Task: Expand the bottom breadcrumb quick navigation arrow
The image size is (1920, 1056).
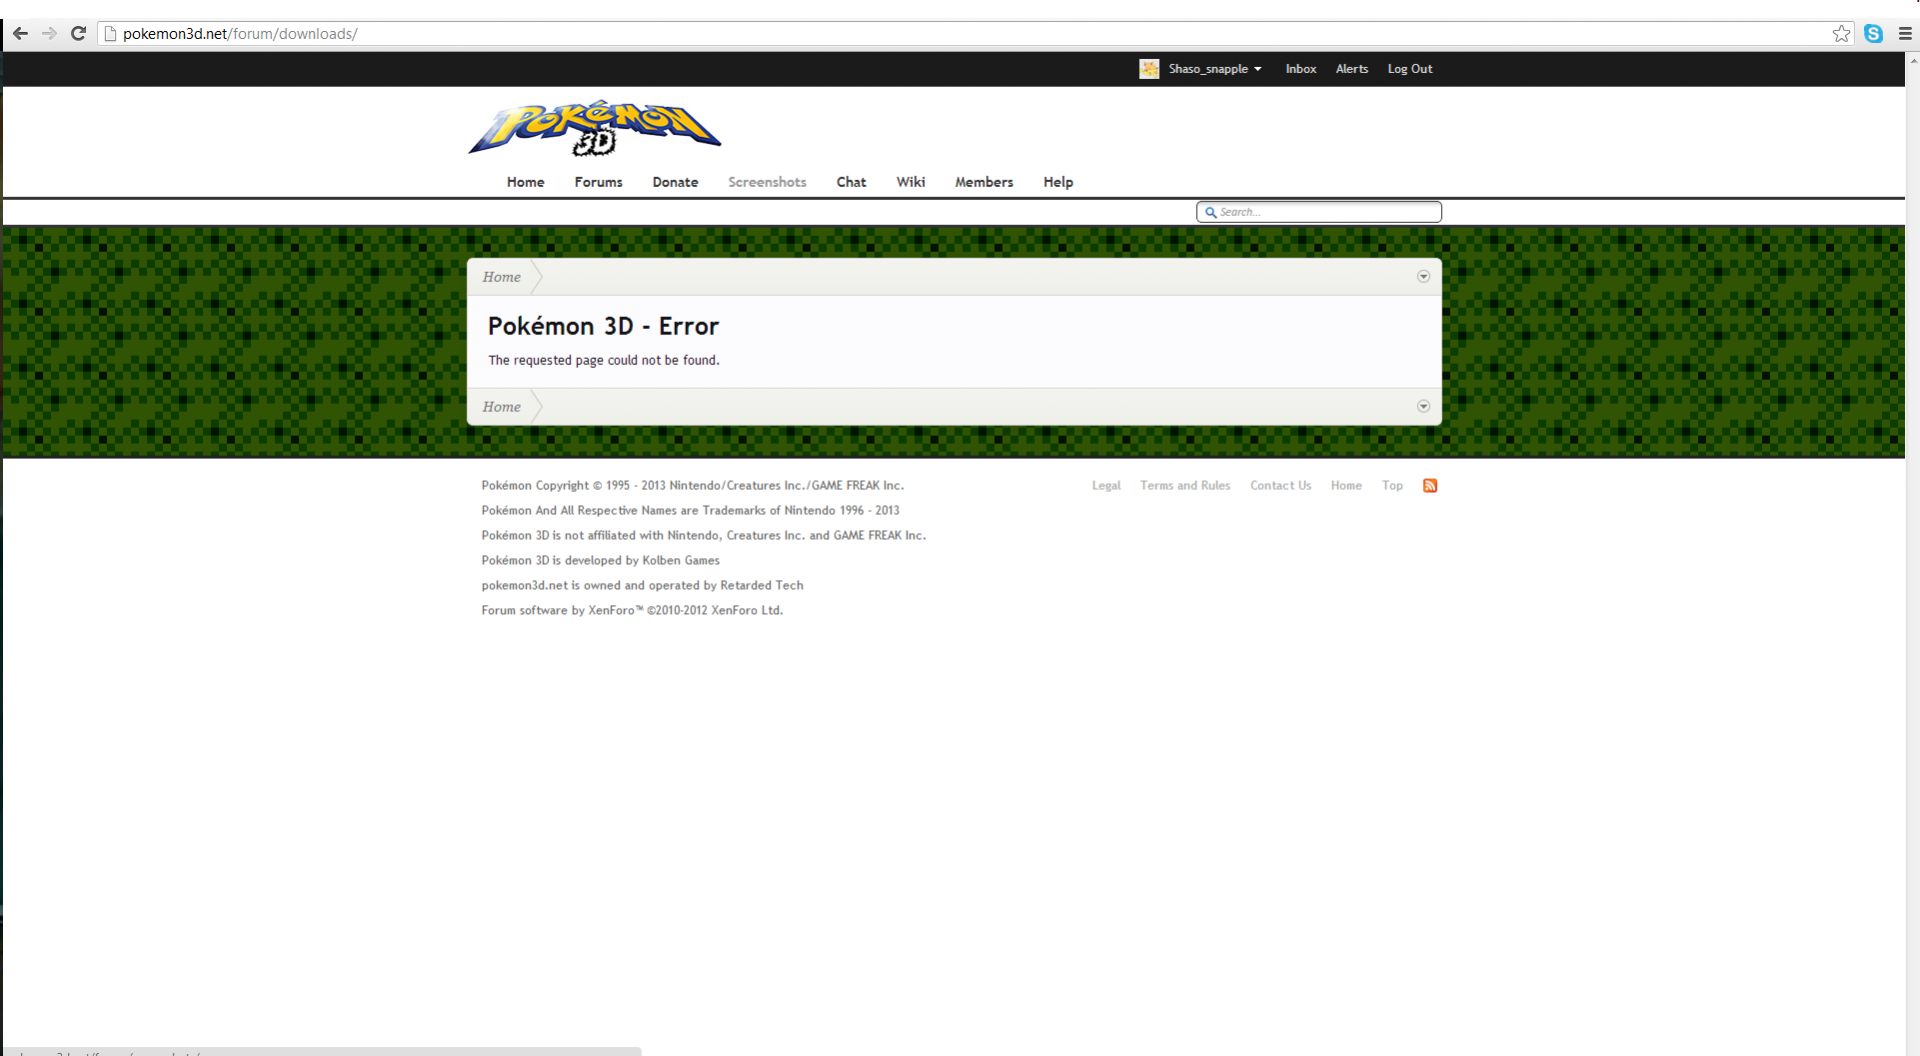Action: click(1423, 407)
